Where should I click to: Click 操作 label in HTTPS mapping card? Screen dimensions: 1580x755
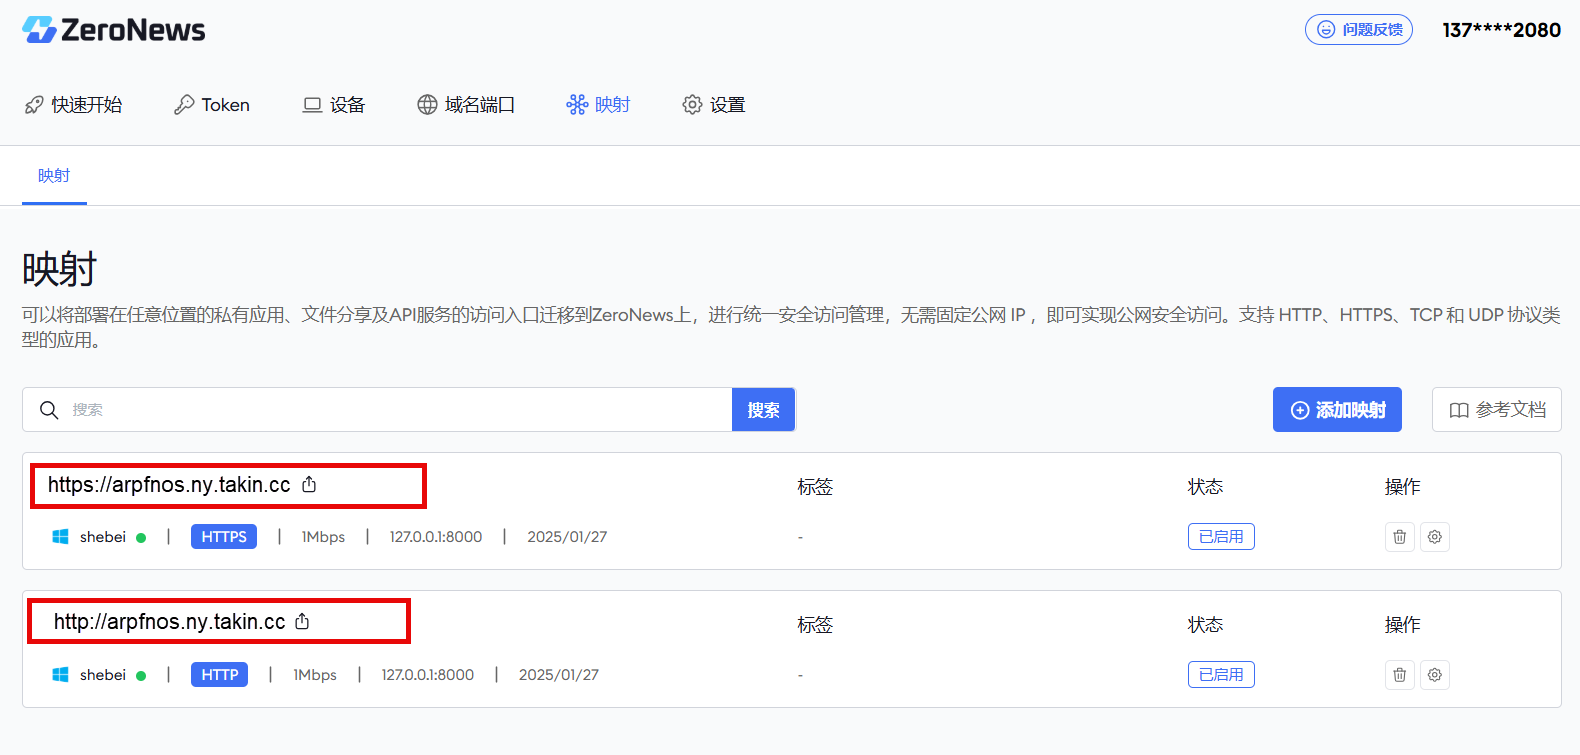pyautogui.click(x=1402, y=487)
